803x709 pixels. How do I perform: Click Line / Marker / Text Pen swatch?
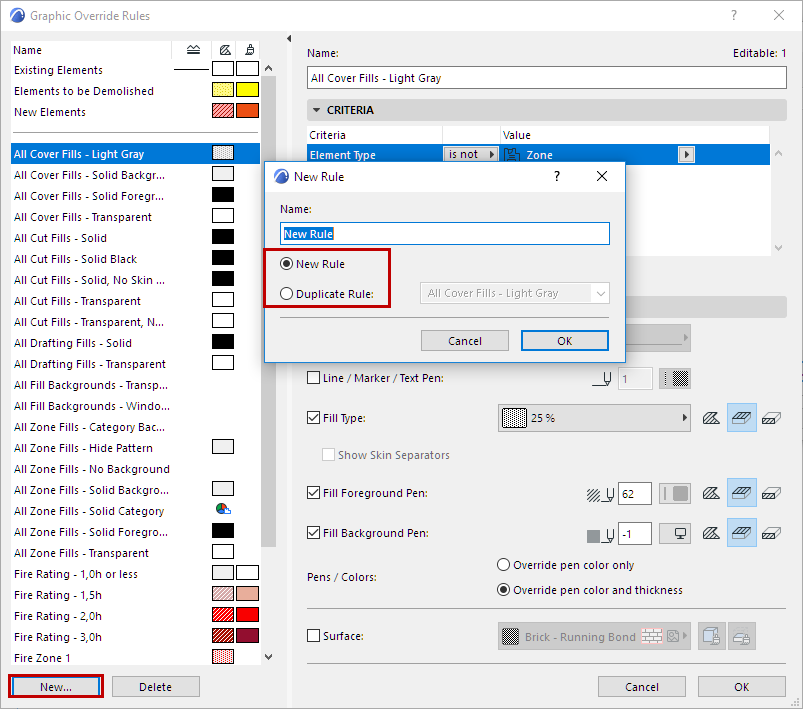tap(674, 379)
